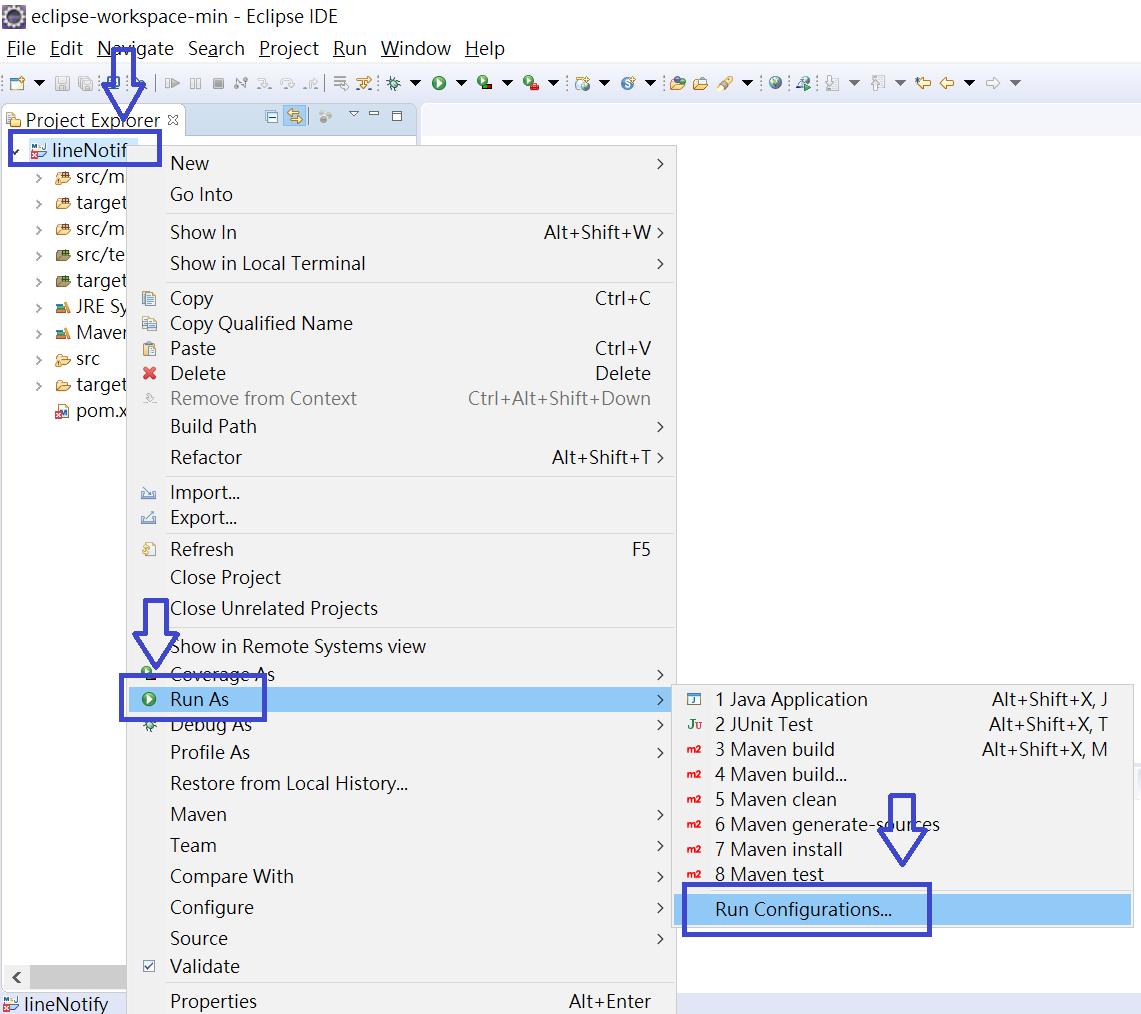Click the Coverage run toolbar icon
The image size is (1141, 1014).
click(x=485, y=83)
